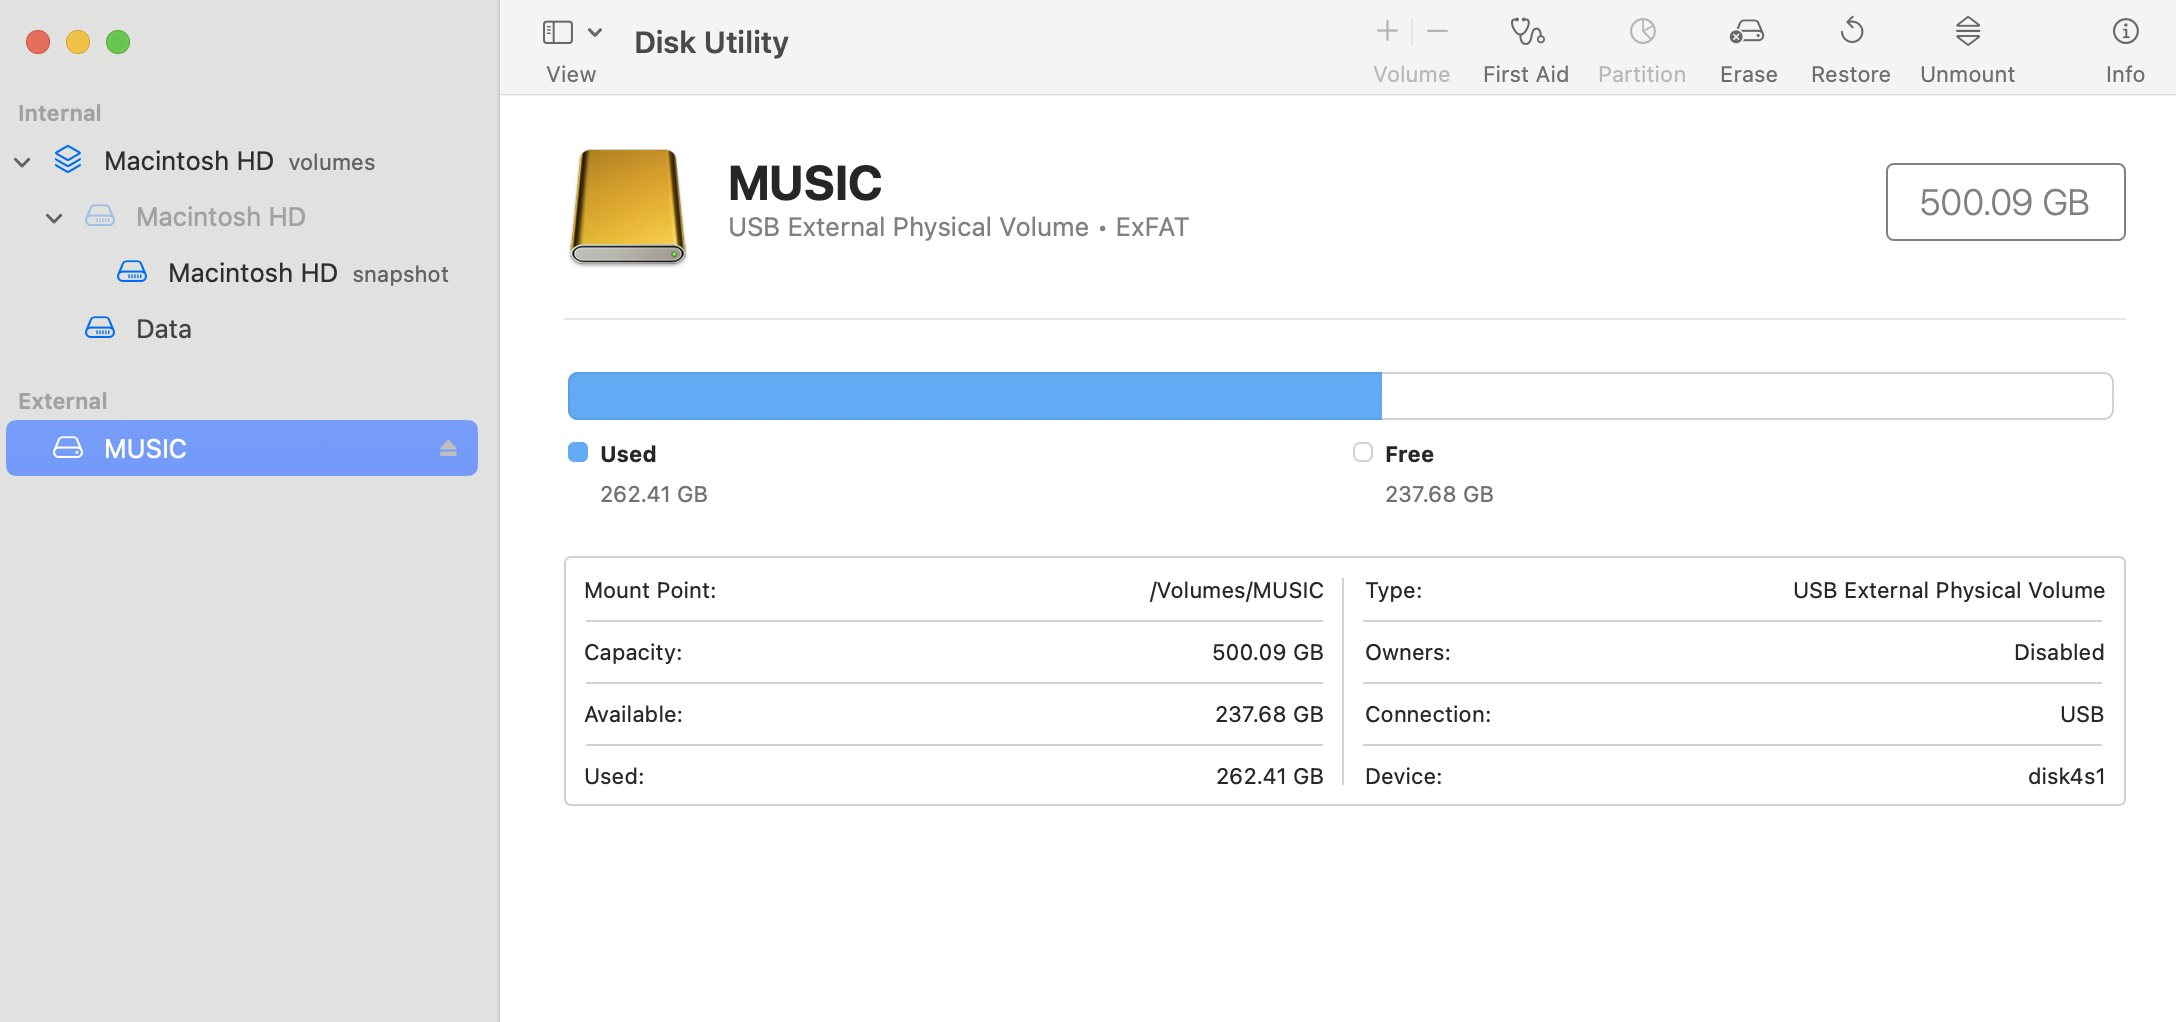The width and height of the screenshot is (2176, 1022).
Task: Click the blue used storage bar
Action: (974, 396)
